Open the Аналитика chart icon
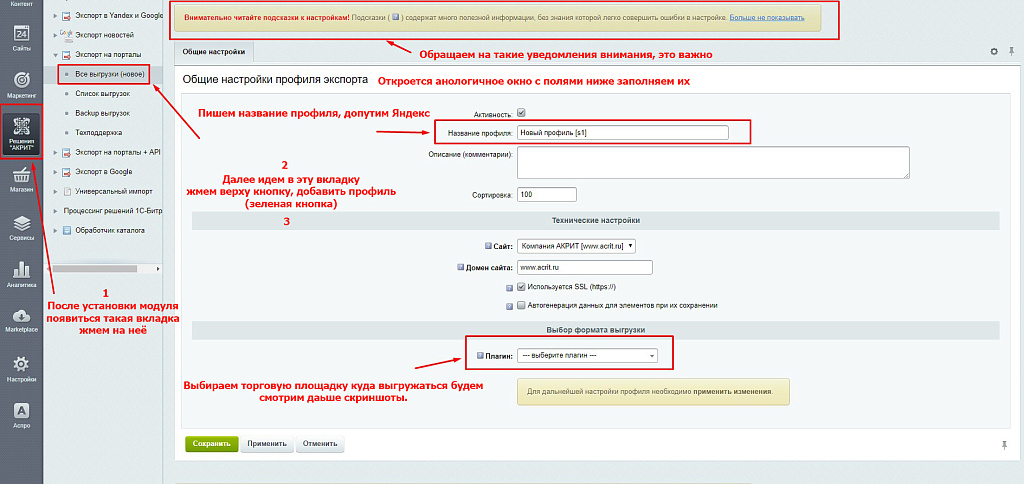This screenshot has width=1024, height=484. click(x=21, y=273)
